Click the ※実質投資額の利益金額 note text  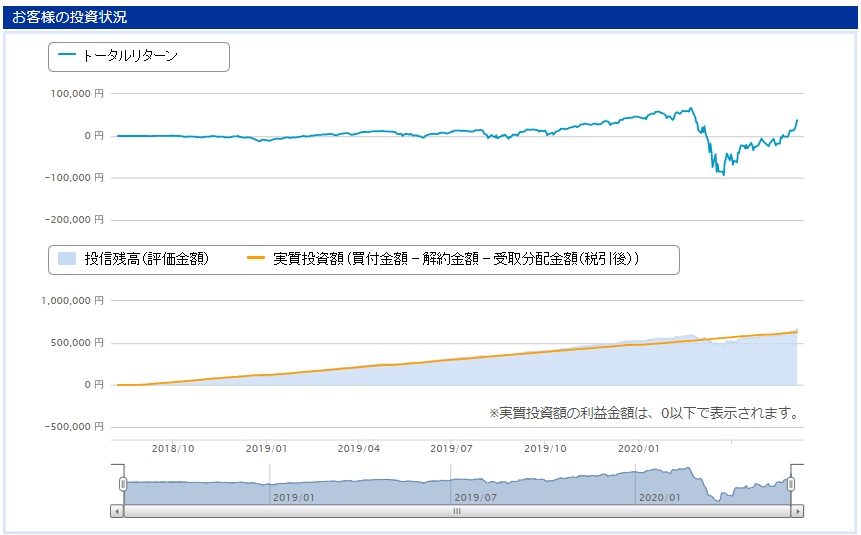click(645, 413)
